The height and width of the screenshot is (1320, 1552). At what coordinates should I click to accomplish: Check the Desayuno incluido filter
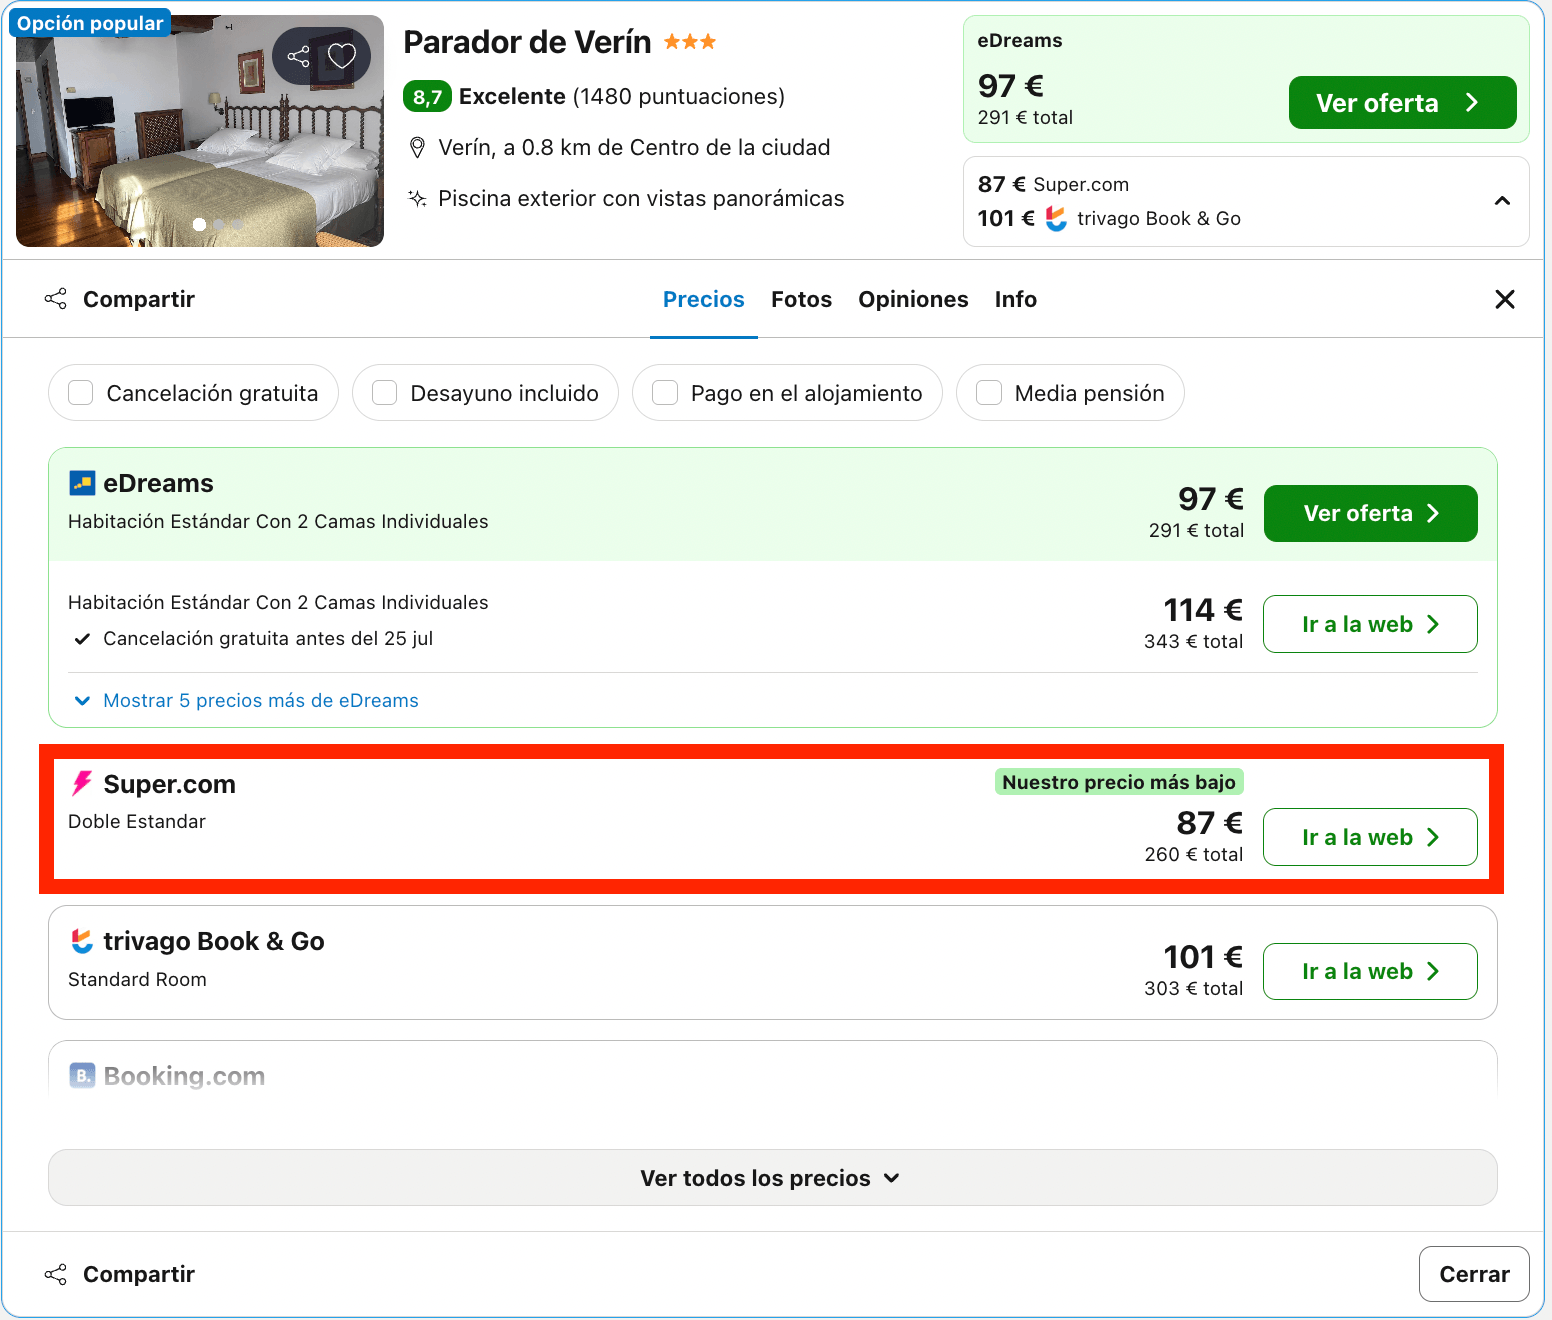385,393
